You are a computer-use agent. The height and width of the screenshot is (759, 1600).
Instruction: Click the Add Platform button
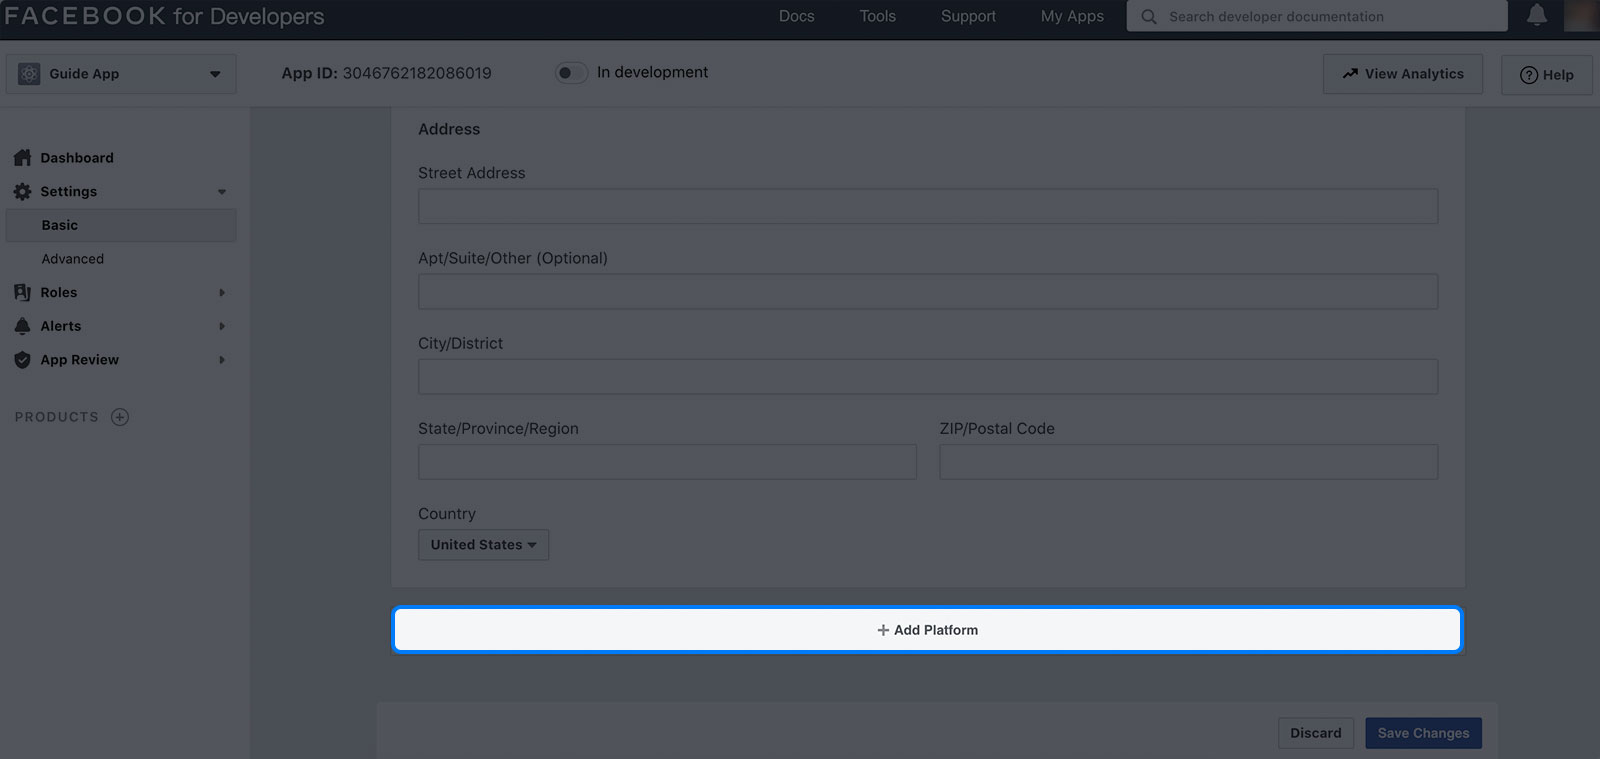pyautogui.click(x=927, y=630)
